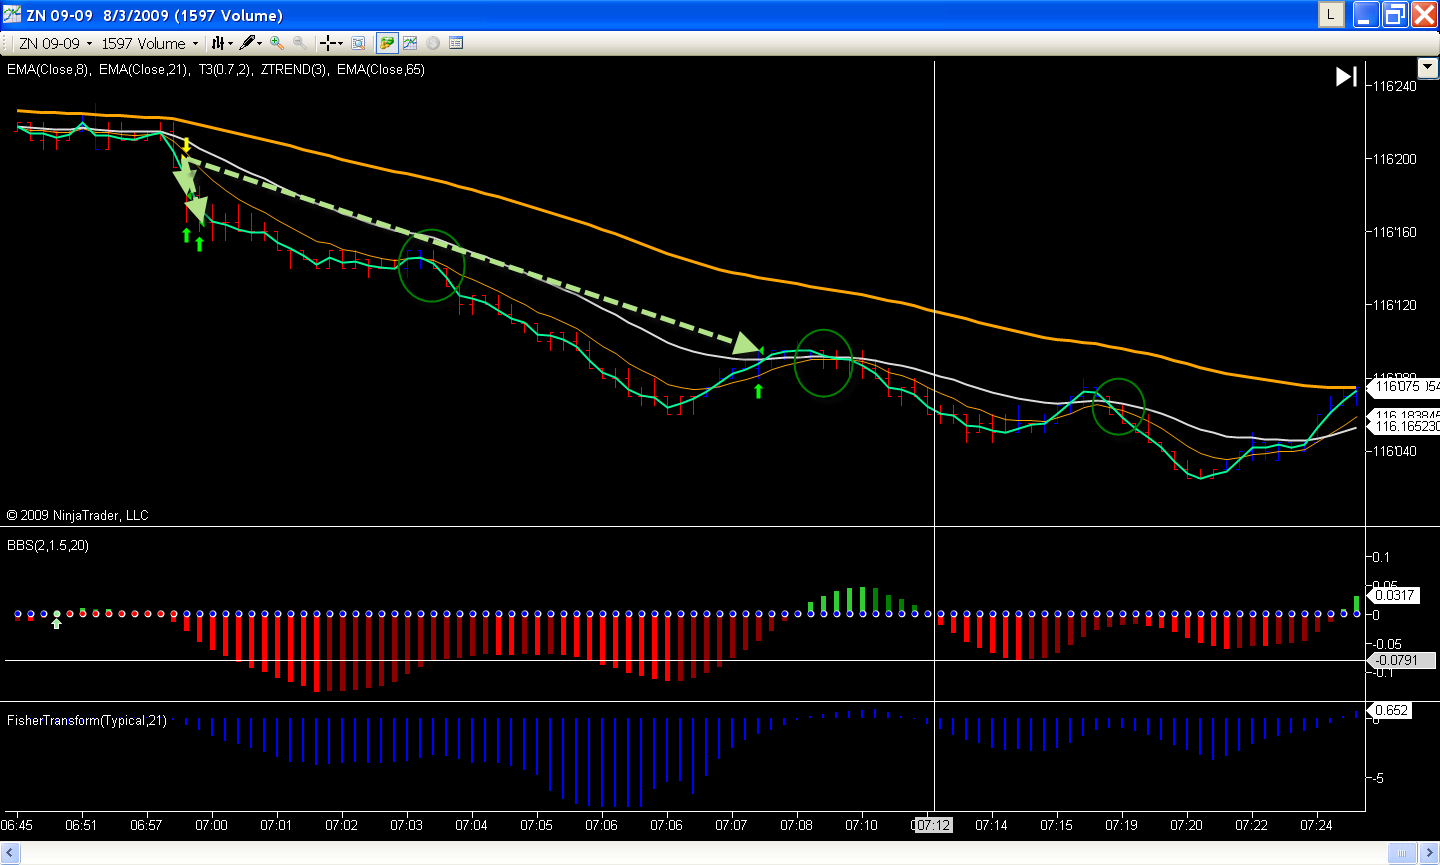Click the greyed-out strategies dollar icon

tap(433, 43)
